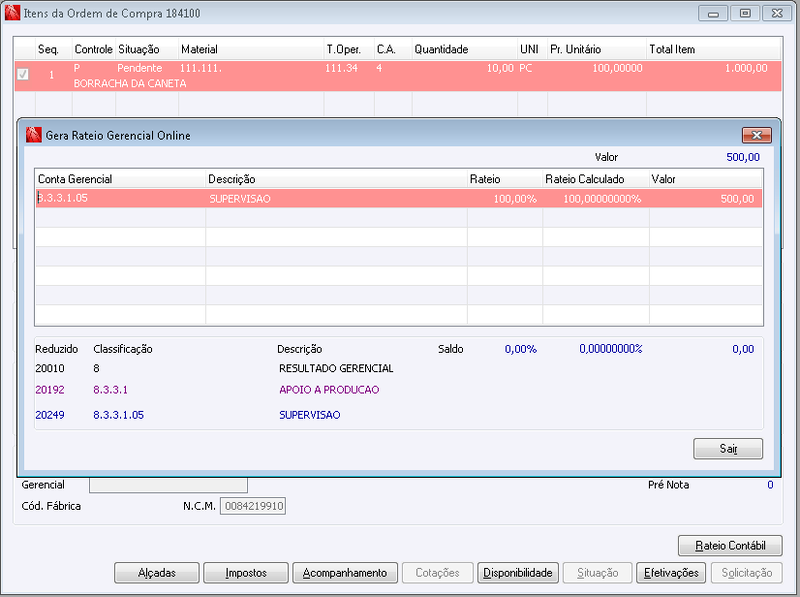
Task: Click BORRACHA DA CANETA material description
Action: pyautogui.click(x=130, y=84)
